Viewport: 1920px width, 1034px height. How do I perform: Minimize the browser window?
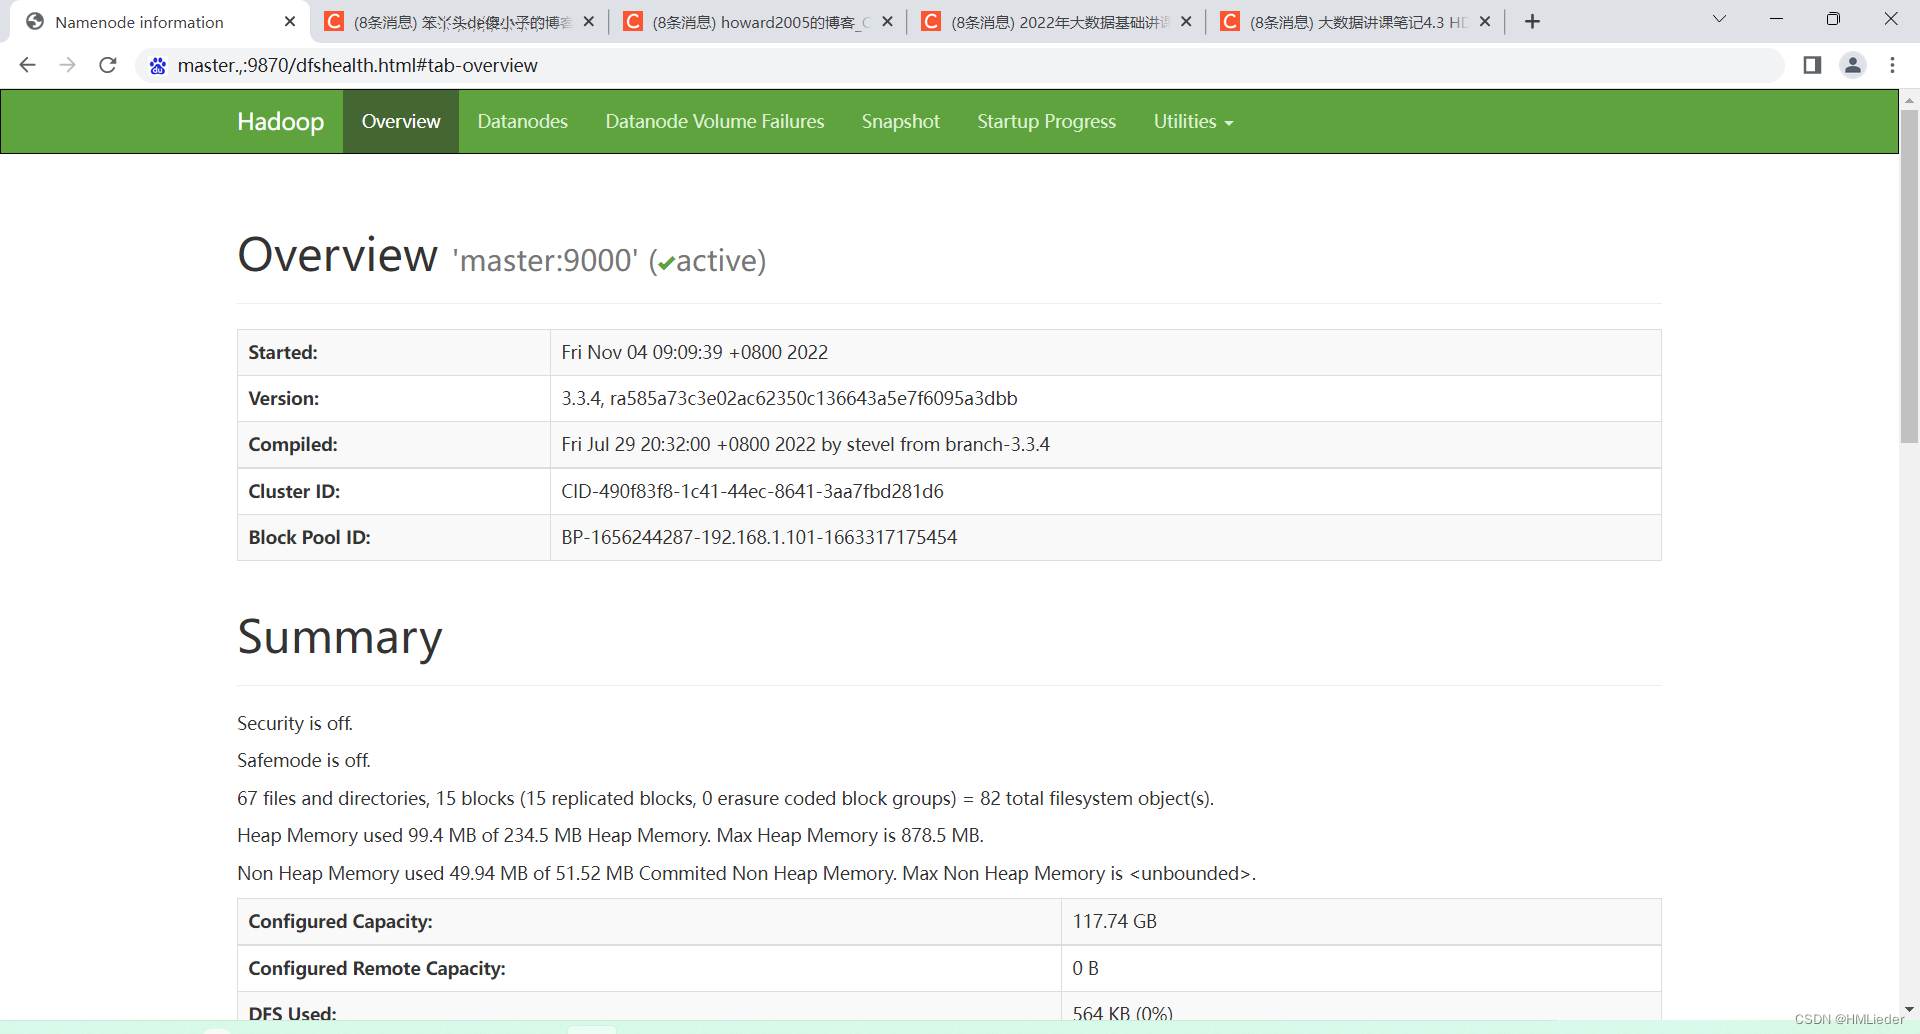pyautogui.click(x=1776, y=19)
